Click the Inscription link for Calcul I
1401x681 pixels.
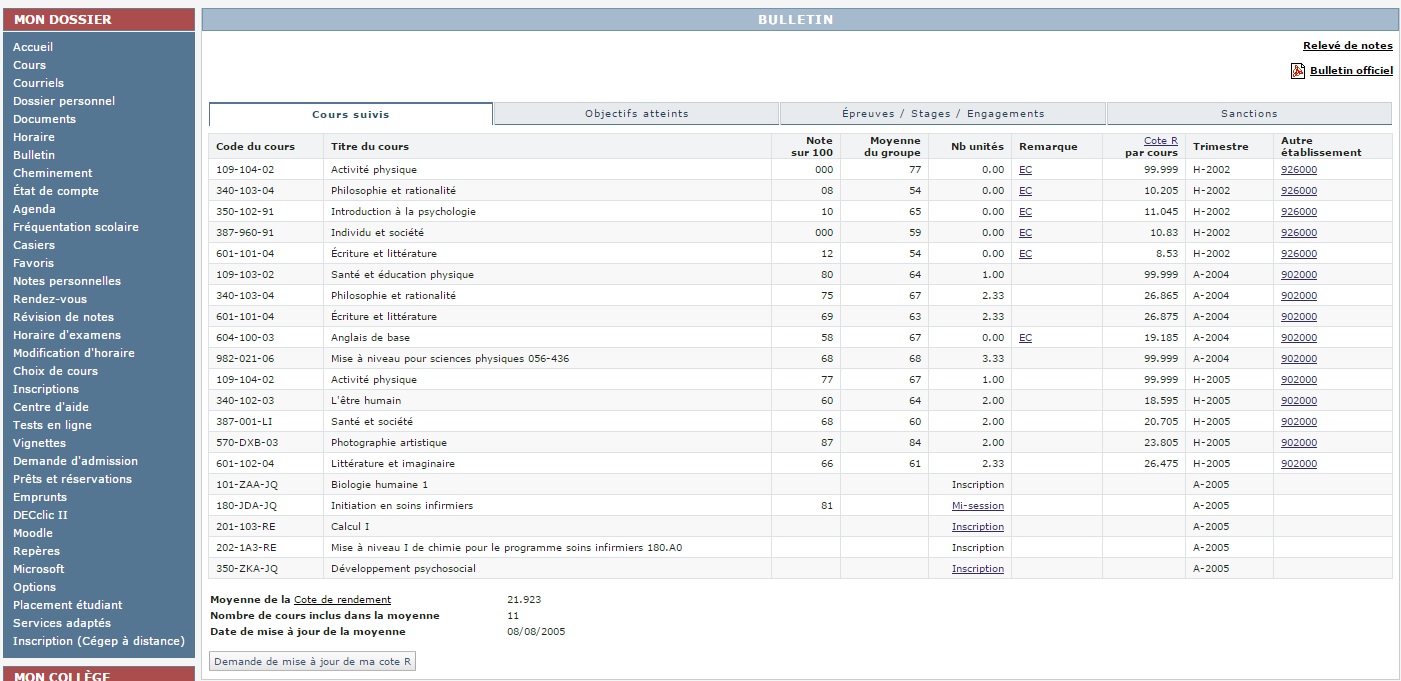pyautogui.click(x=977, y=527)
